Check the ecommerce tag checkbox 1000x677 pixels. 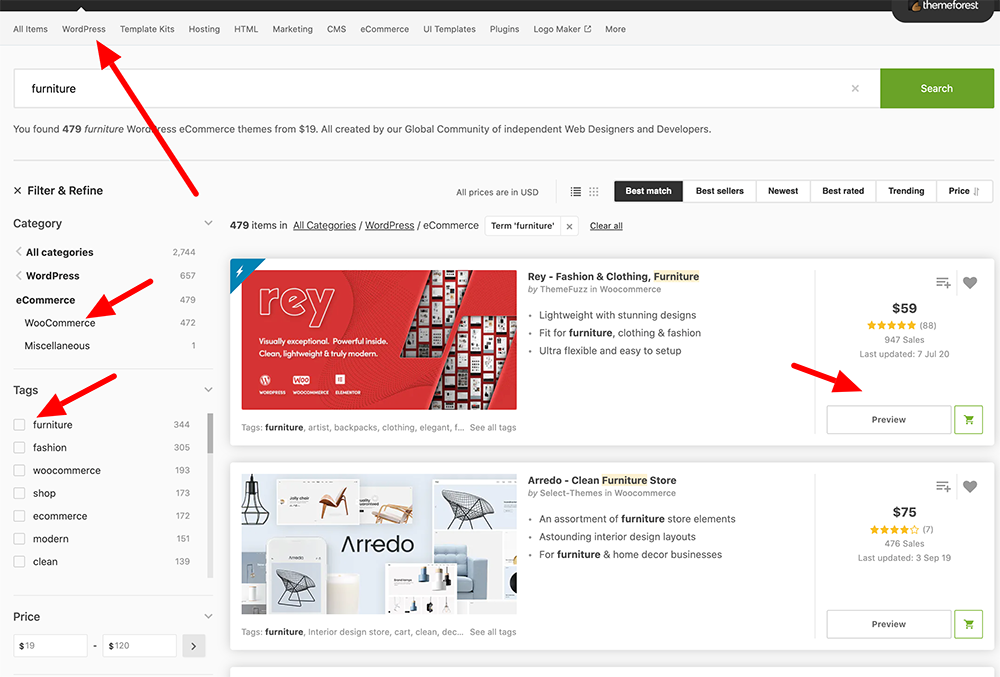(19, 516)
